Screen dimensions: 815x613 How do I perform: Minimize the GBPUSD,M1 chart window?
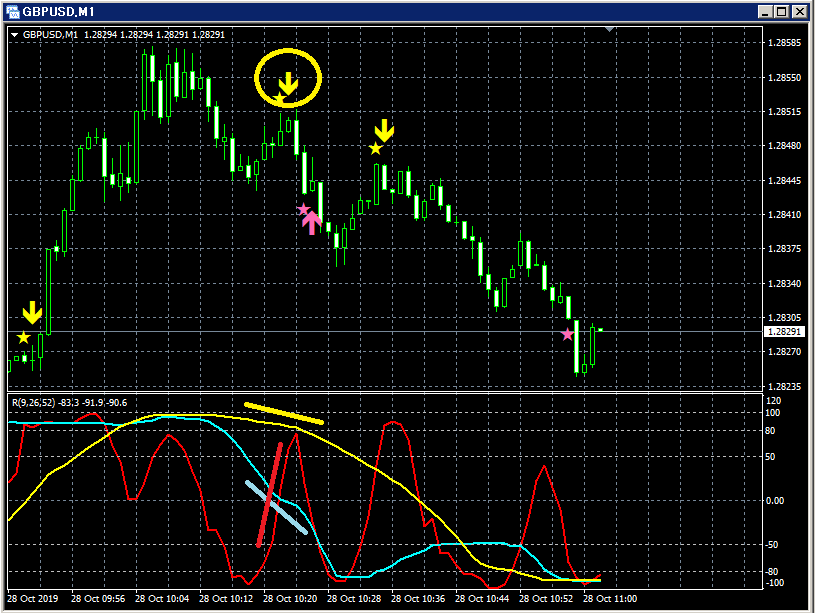click(x=765, y=11)
